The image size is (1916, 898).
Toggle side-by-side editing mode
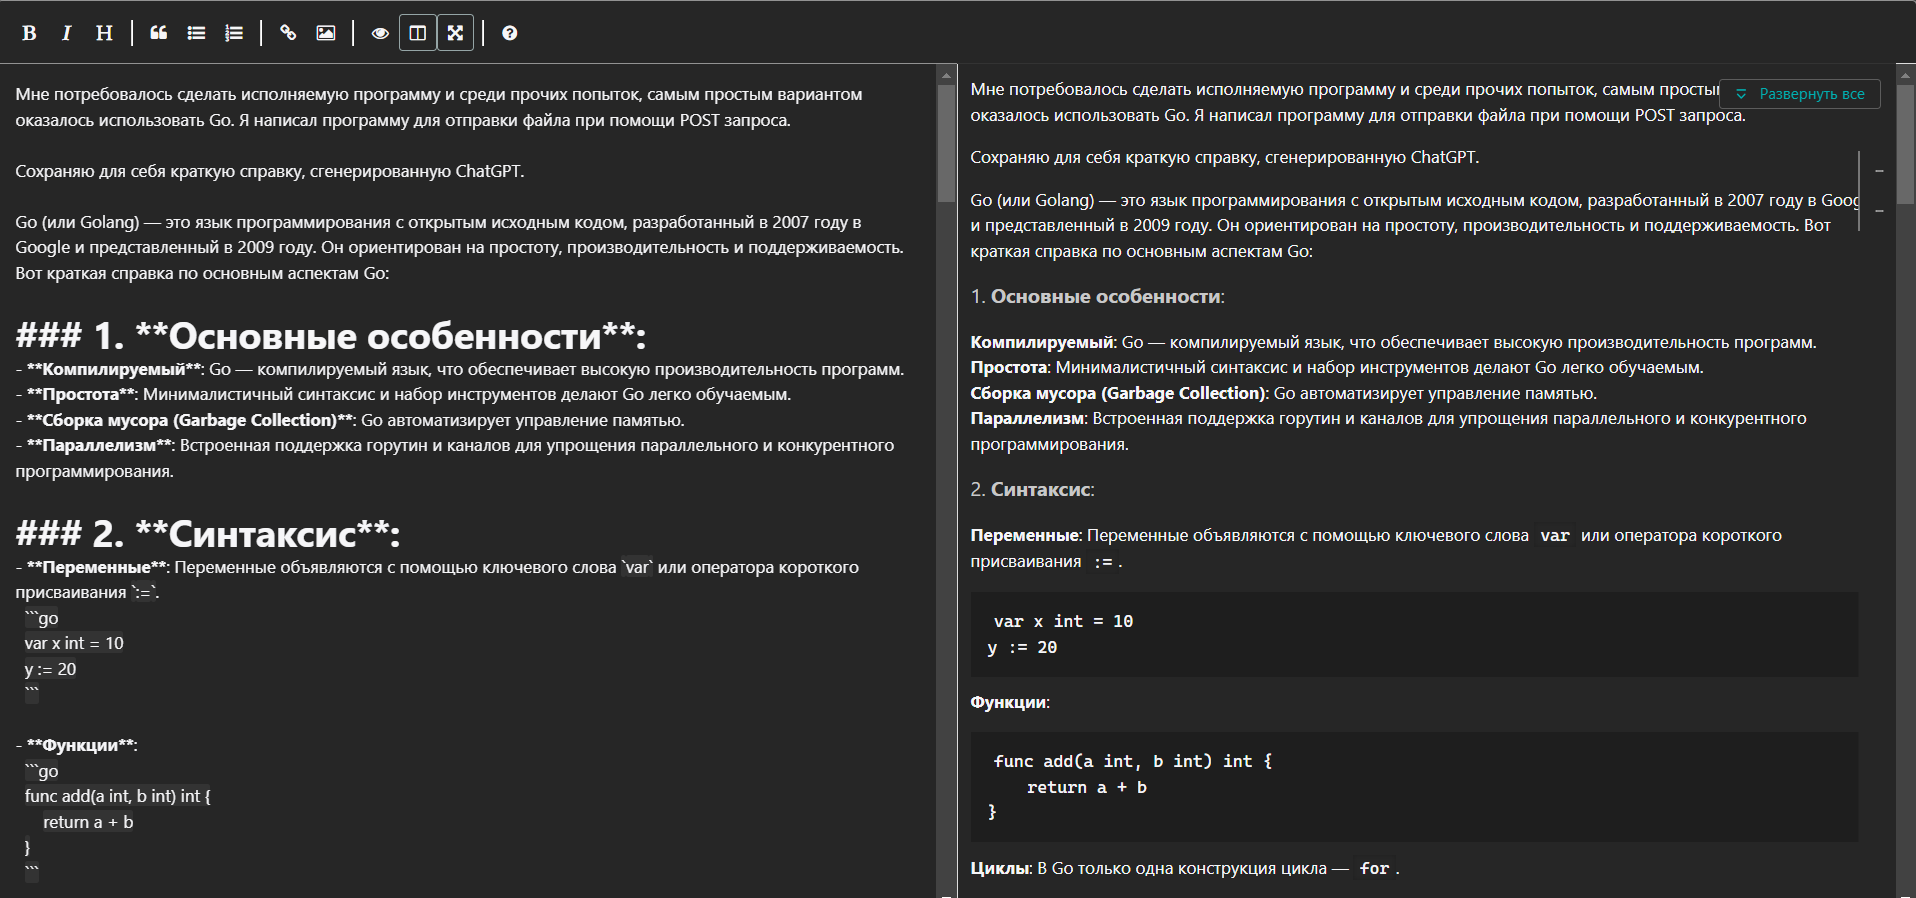click(418, 33)
